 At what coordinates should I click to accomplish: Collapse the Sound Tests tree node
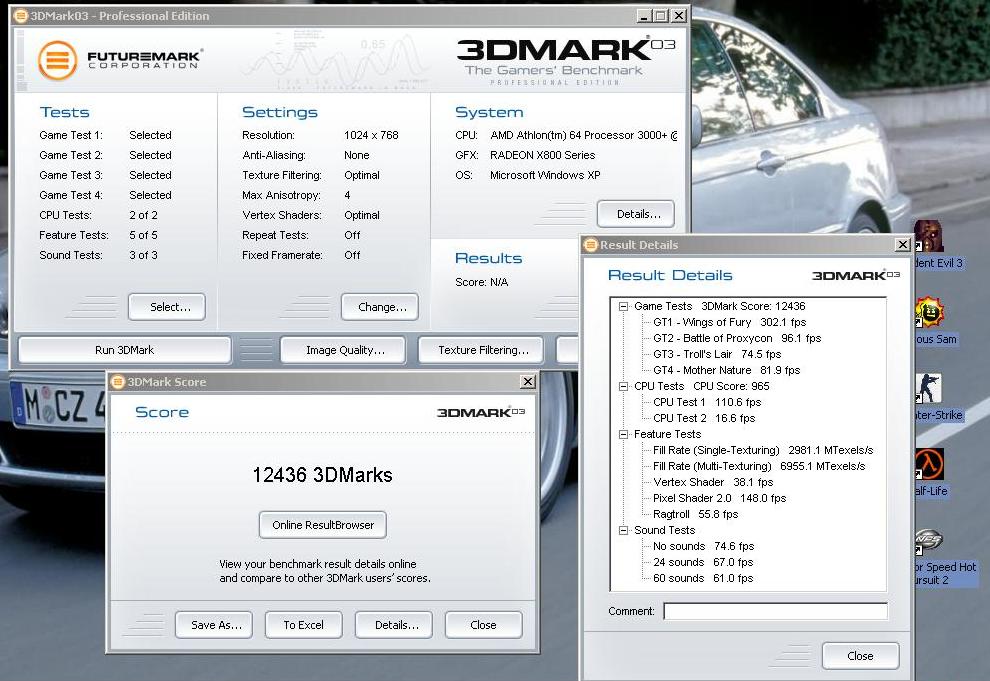tap(623, 530)
